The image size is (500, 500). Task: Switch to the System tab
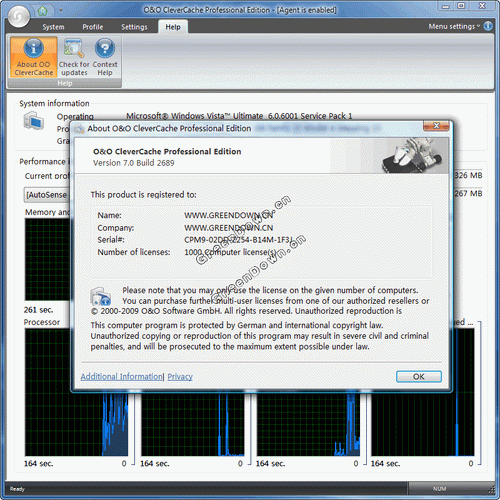click(53, 27)
